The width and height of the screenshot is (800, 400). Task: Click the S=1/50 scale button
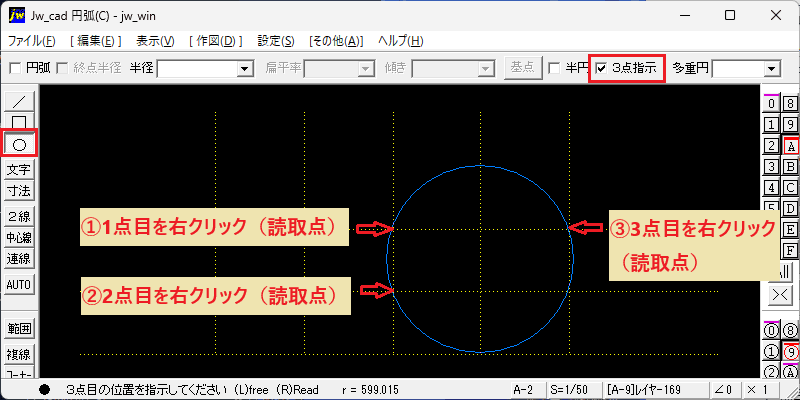[572, 390]
